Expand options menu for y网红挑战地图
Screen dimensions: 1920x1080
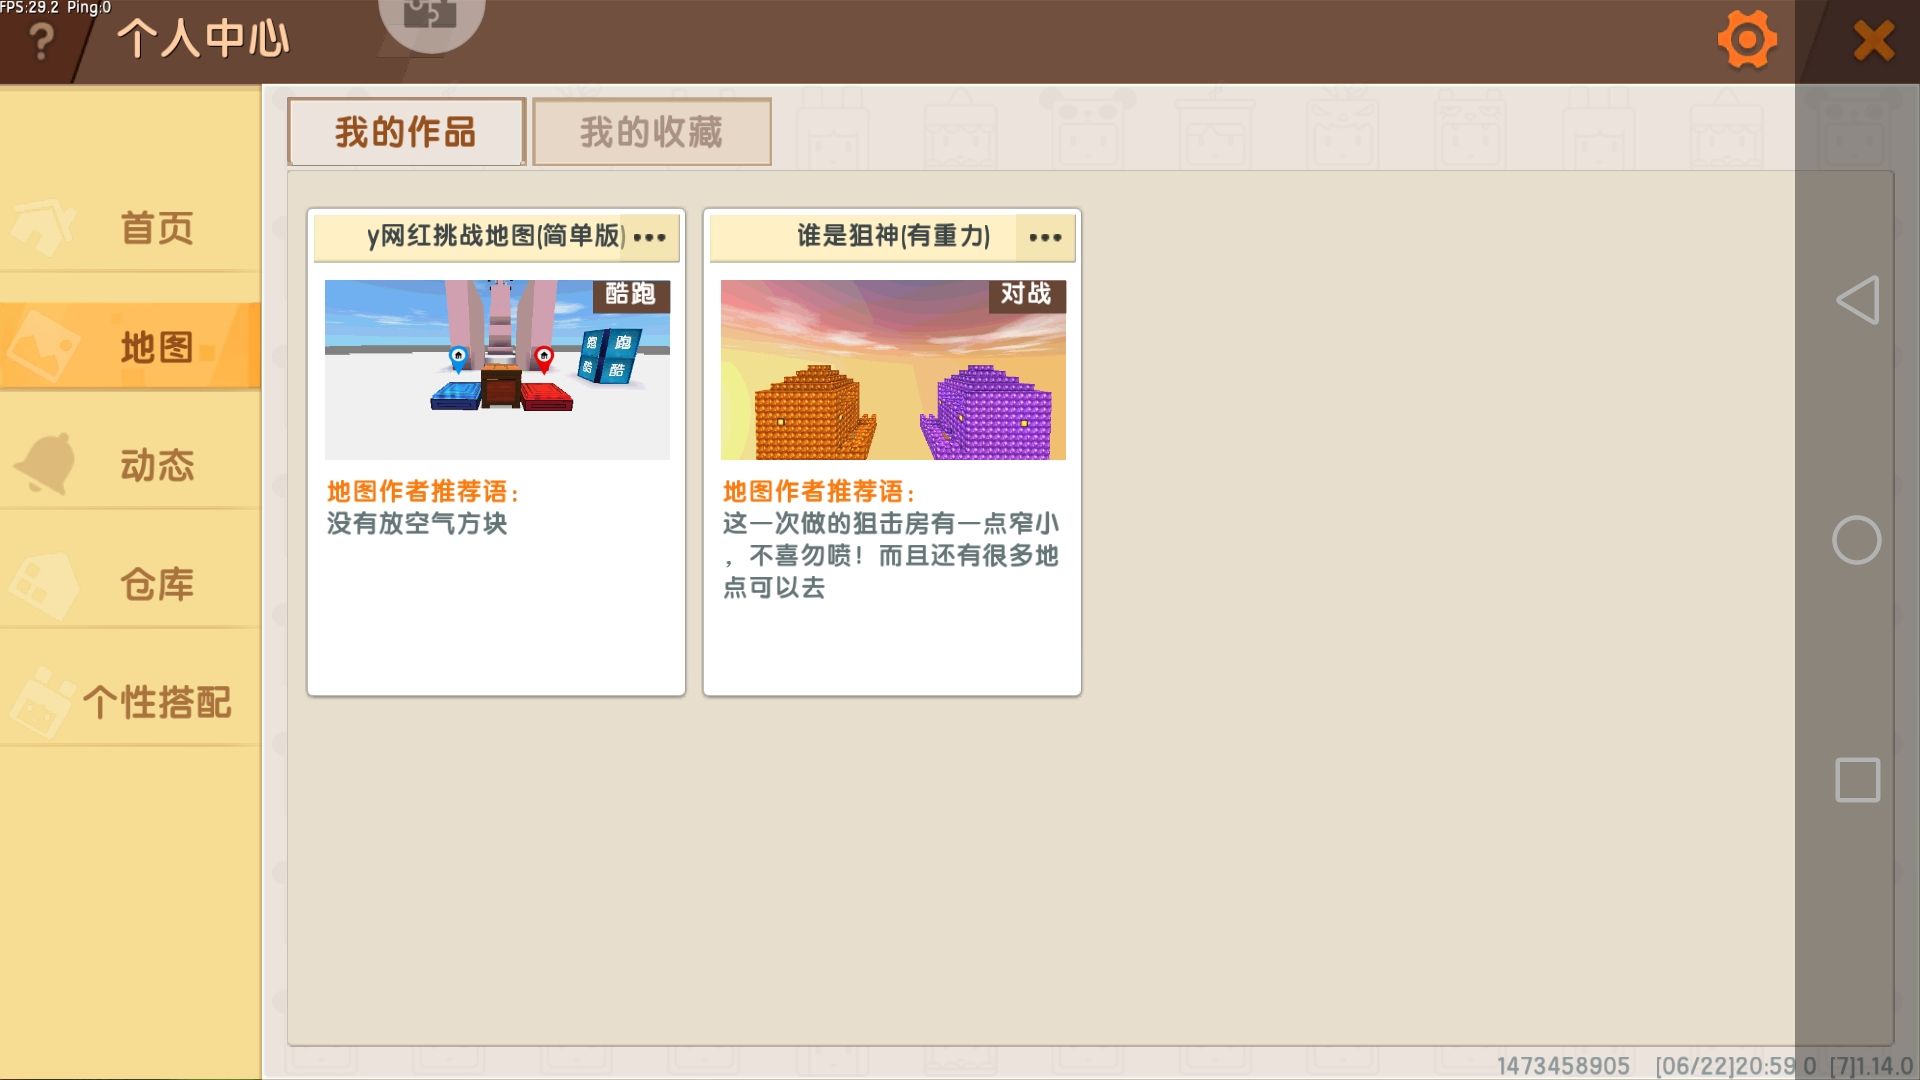point(649,237)
